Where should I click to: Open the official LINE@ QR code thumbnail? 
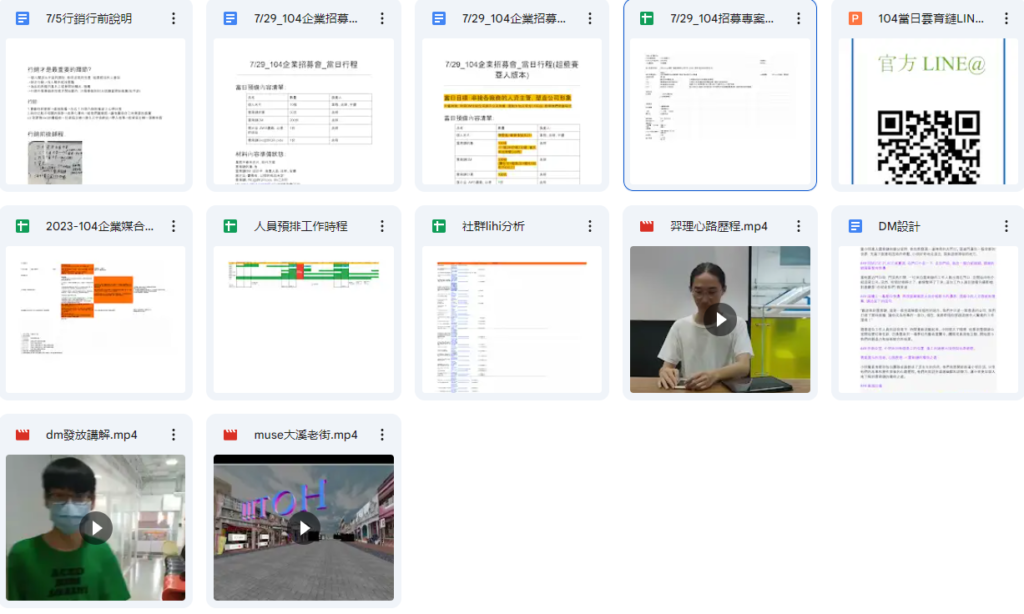coord(927,112)
